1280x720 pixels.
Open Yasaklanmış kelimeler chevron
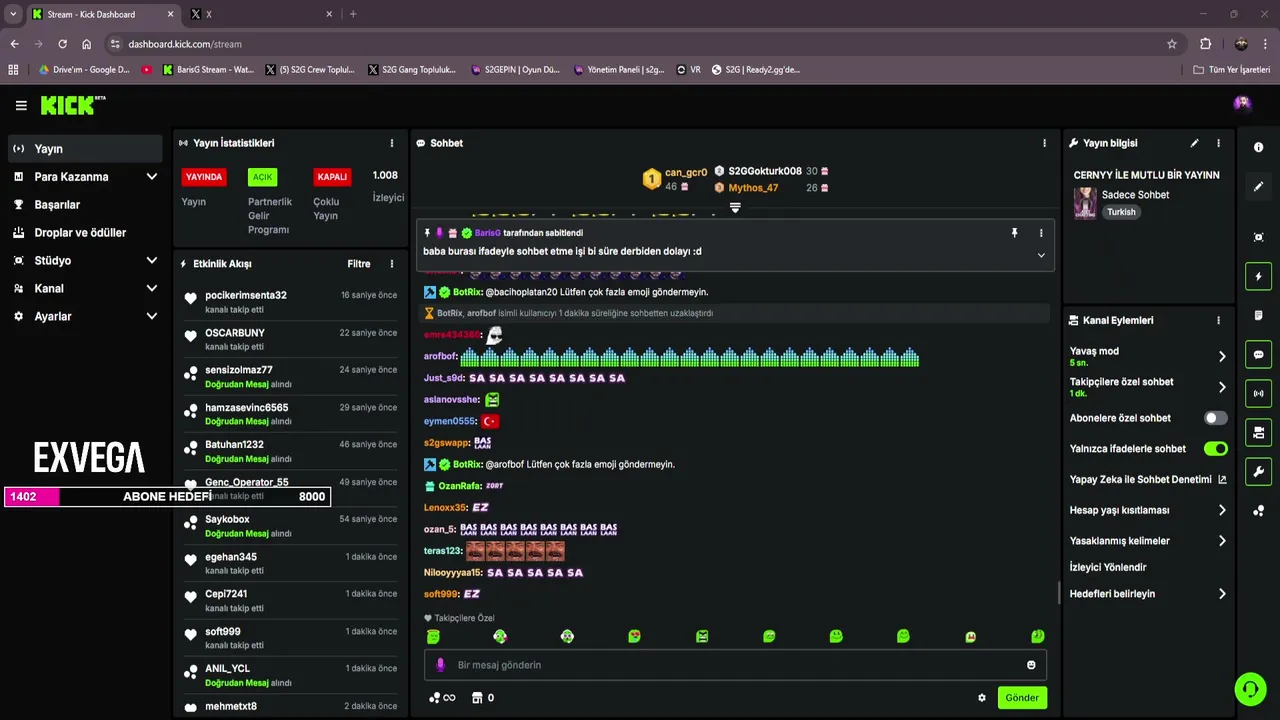pyautogui.click(x=1222, y=541)
